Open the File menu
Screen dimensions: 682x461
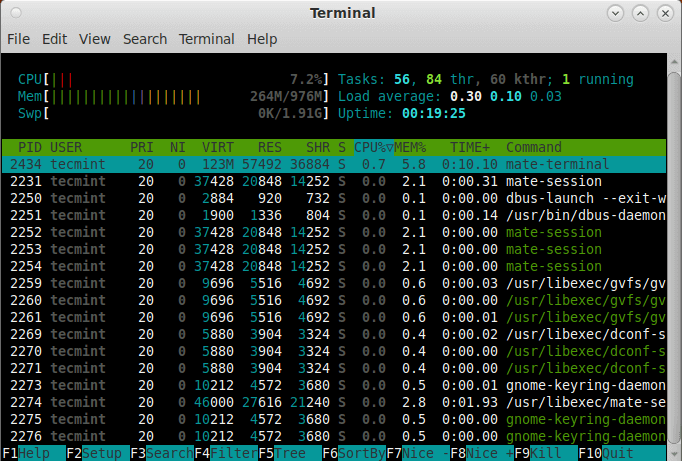(x=18, y=39)
